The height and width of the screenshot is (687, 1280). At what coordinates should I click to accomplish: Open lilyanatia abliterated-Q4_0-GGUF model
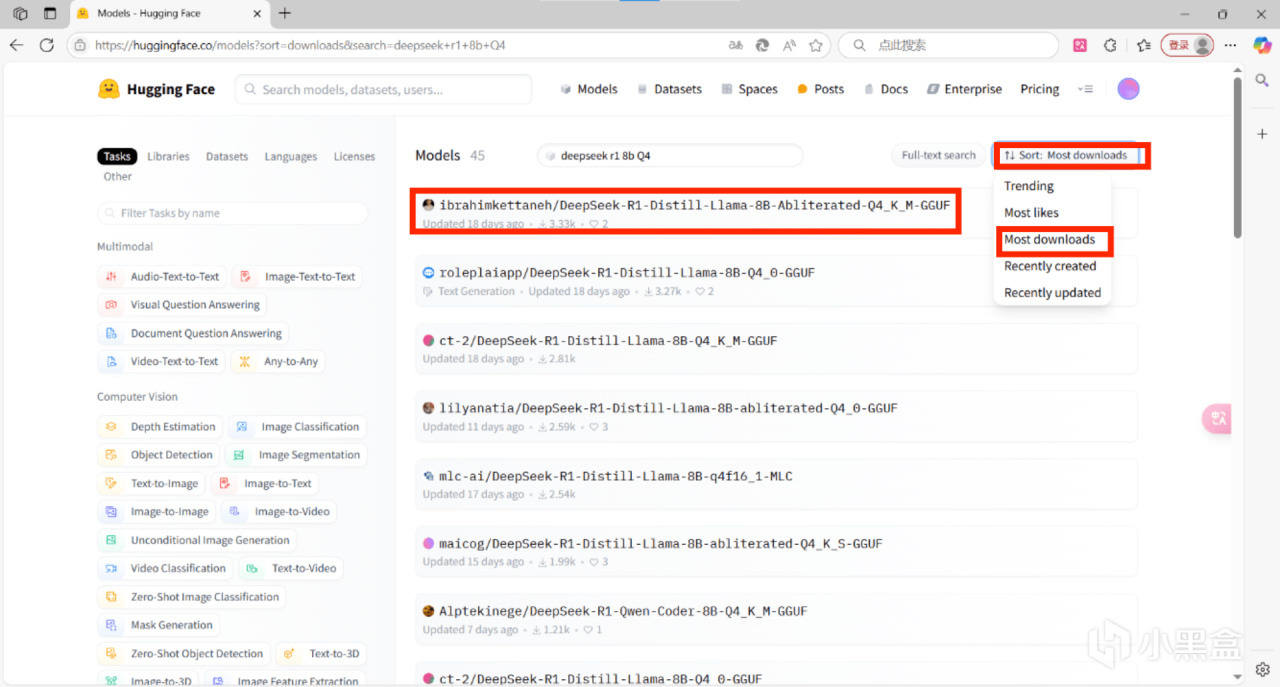(x=776, y=416)
